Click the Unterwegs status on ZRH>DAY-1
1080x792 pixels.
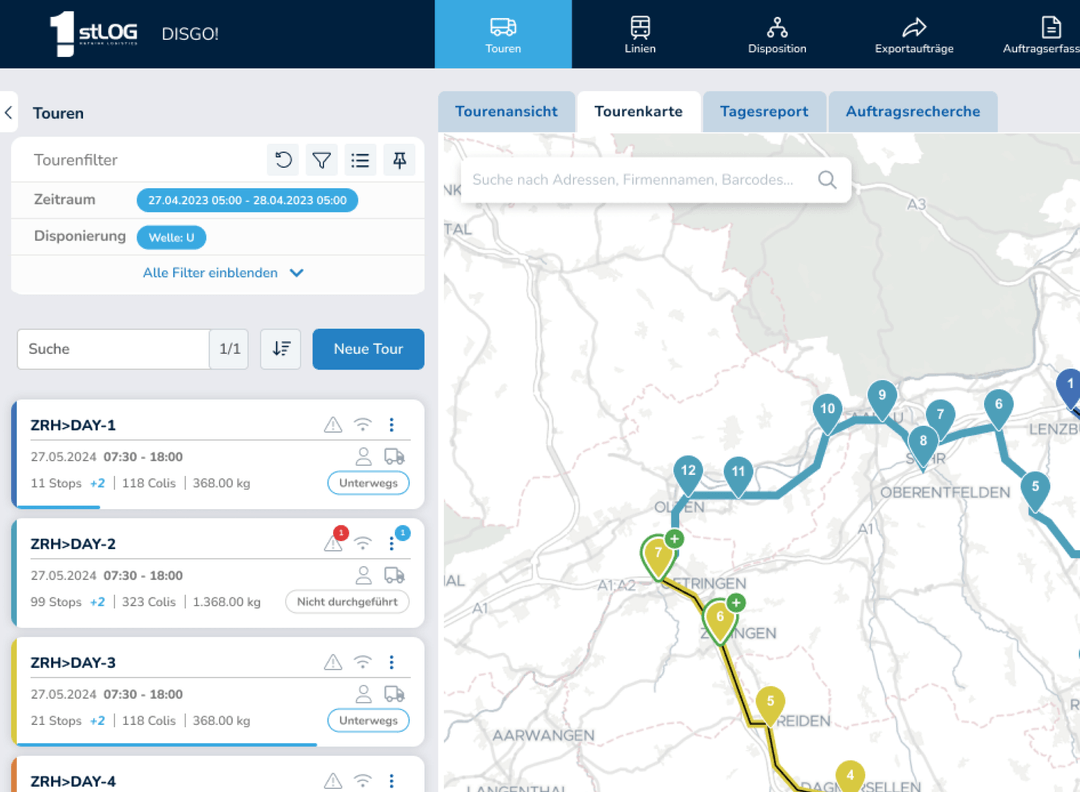coord(368,483)
